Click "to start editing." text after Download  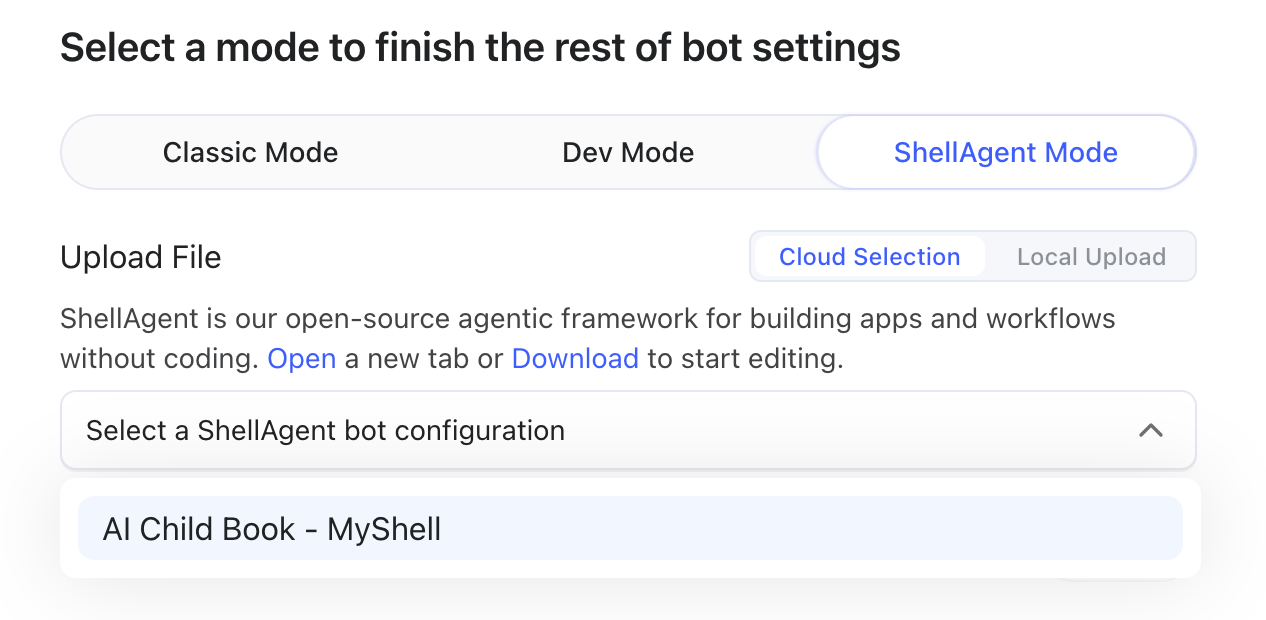pos(745,358)
